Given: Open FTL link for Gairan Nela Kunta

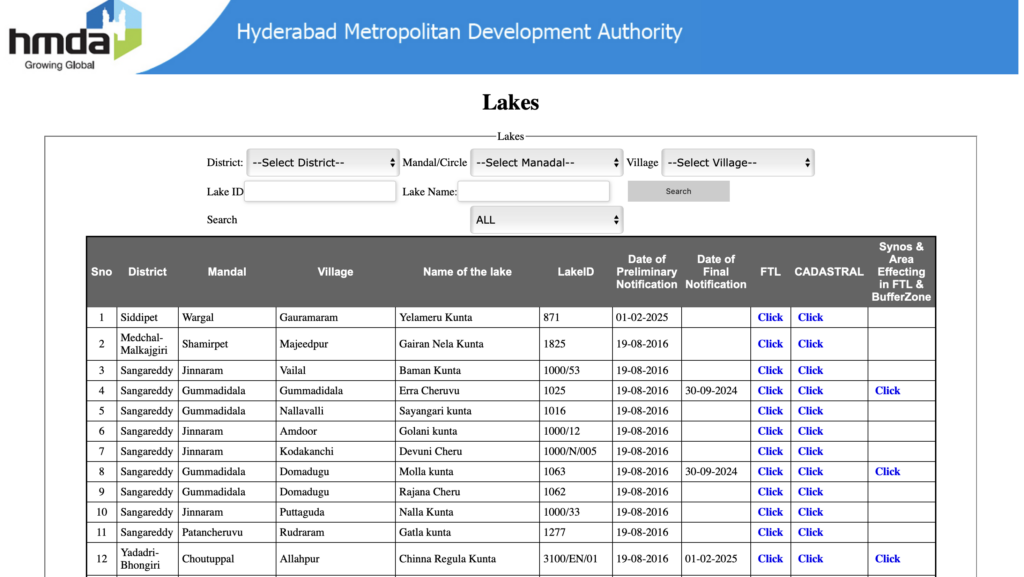Looking at the screenshot, I should point(770,344).
